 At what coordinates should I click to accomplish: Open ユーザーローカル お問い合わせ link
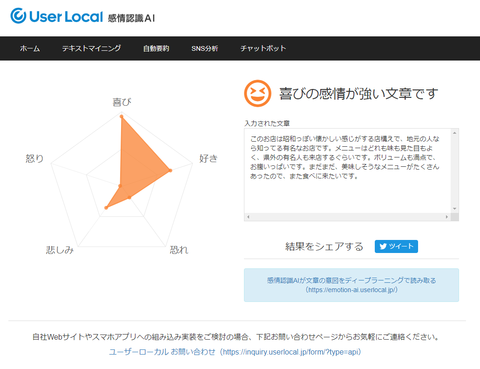click(x=235, y=352)
